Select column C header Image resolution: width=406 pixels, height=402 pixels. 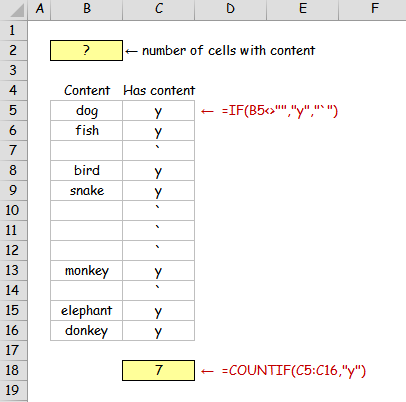pyautogui.click(x=159, y=9)
